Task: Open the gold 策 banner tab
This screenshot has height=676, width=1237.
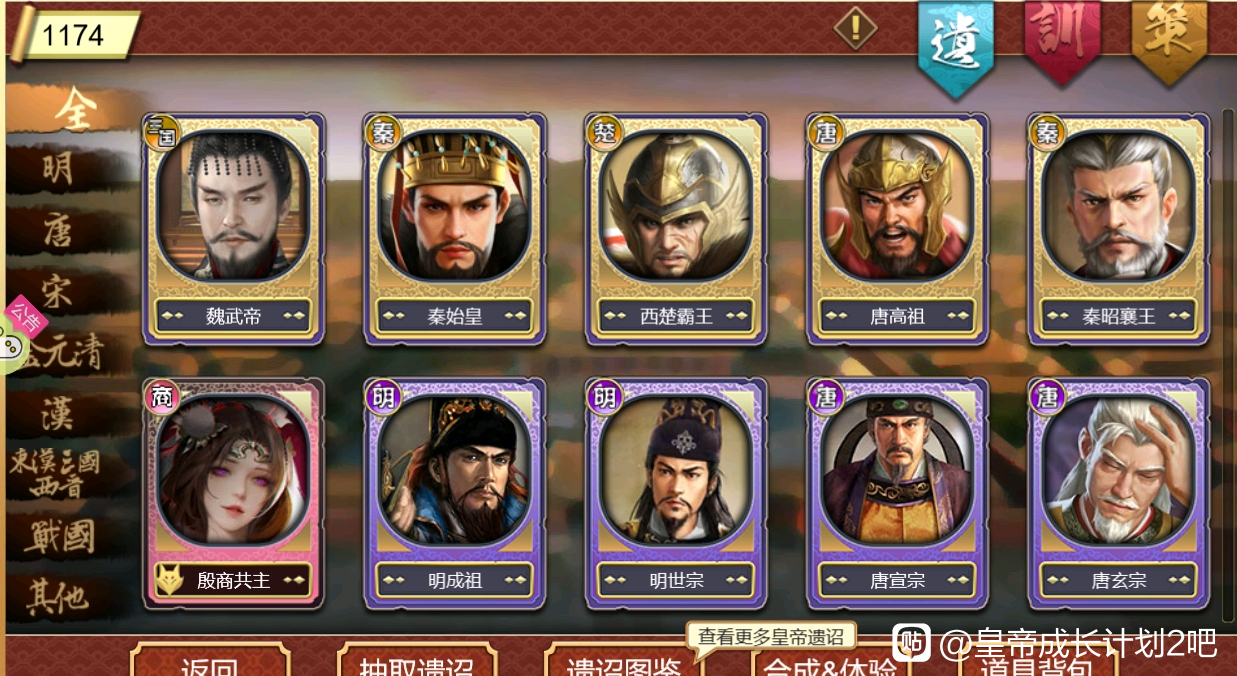Action: 1169,42
